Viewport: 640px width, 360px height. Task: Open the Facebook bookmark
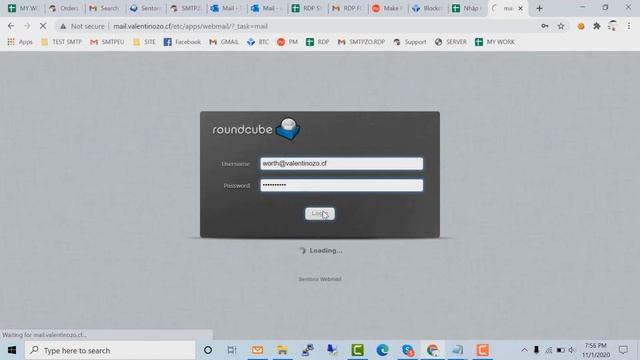click(x=182, y=42)
